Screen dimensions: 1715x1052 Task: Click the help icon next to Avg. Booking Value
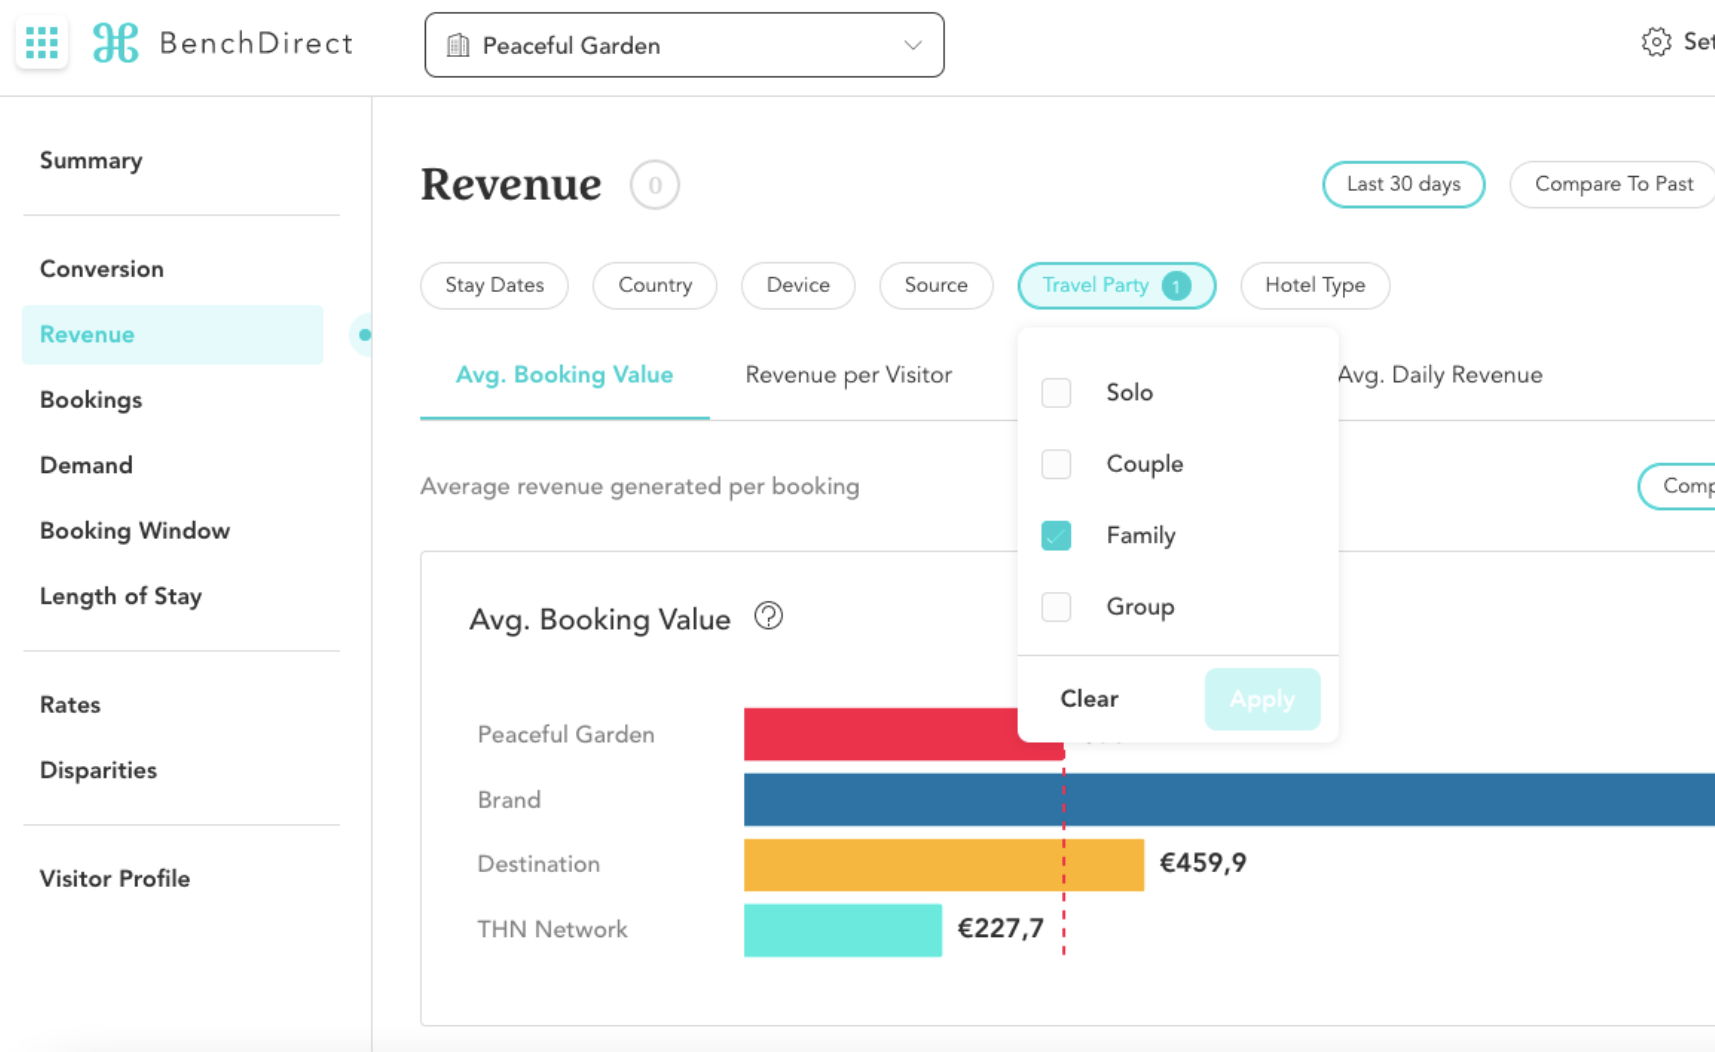coord(769,618)
